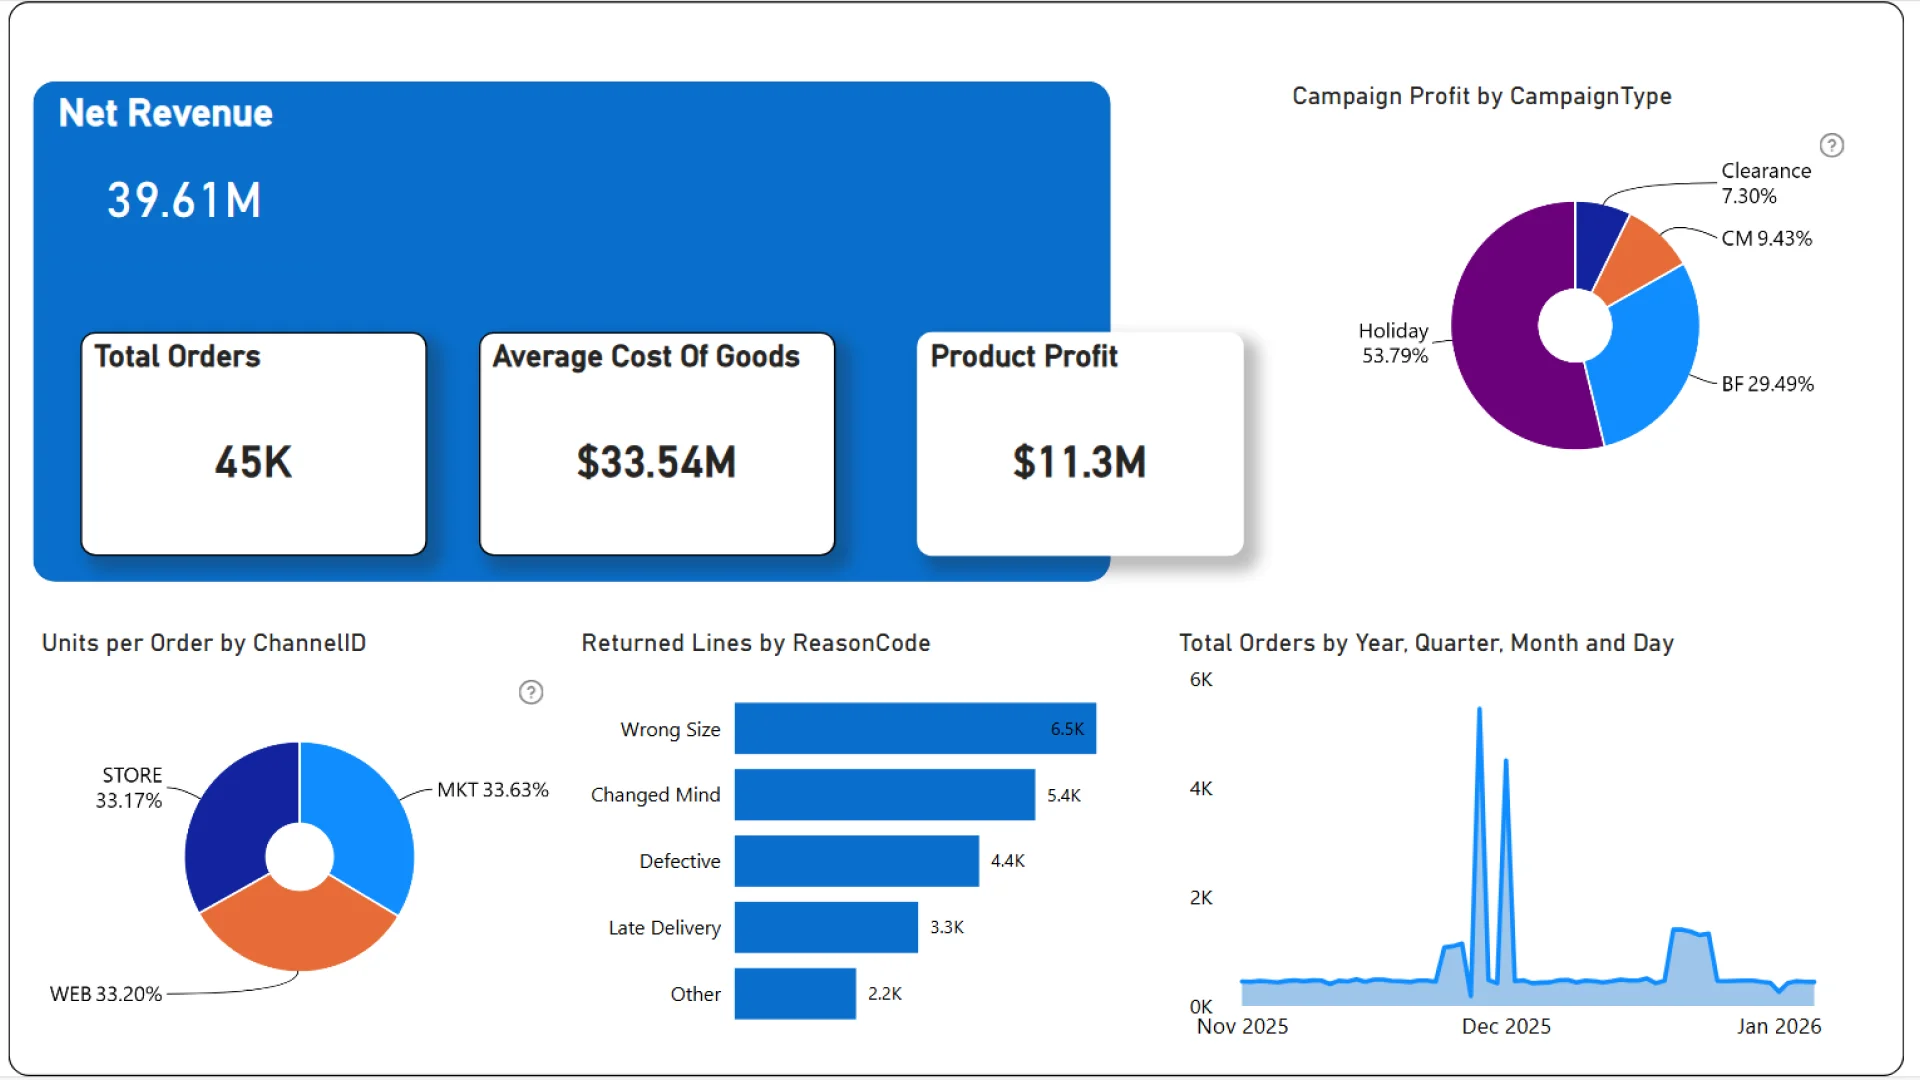Click the tallest peak in orders chart
This screenshot has height=1080, width=1920.
click(x=1479, y=712)
